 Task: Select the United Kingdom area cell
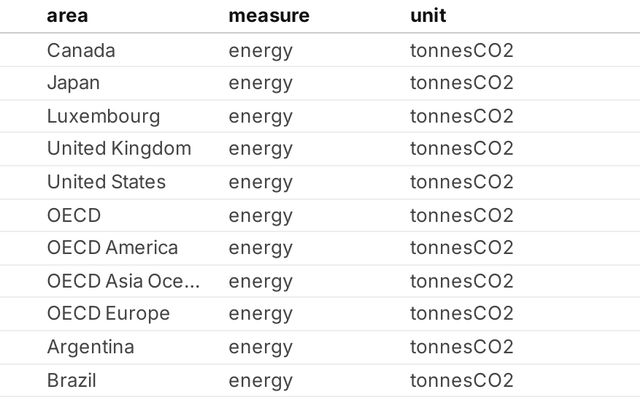click(118, 149)
